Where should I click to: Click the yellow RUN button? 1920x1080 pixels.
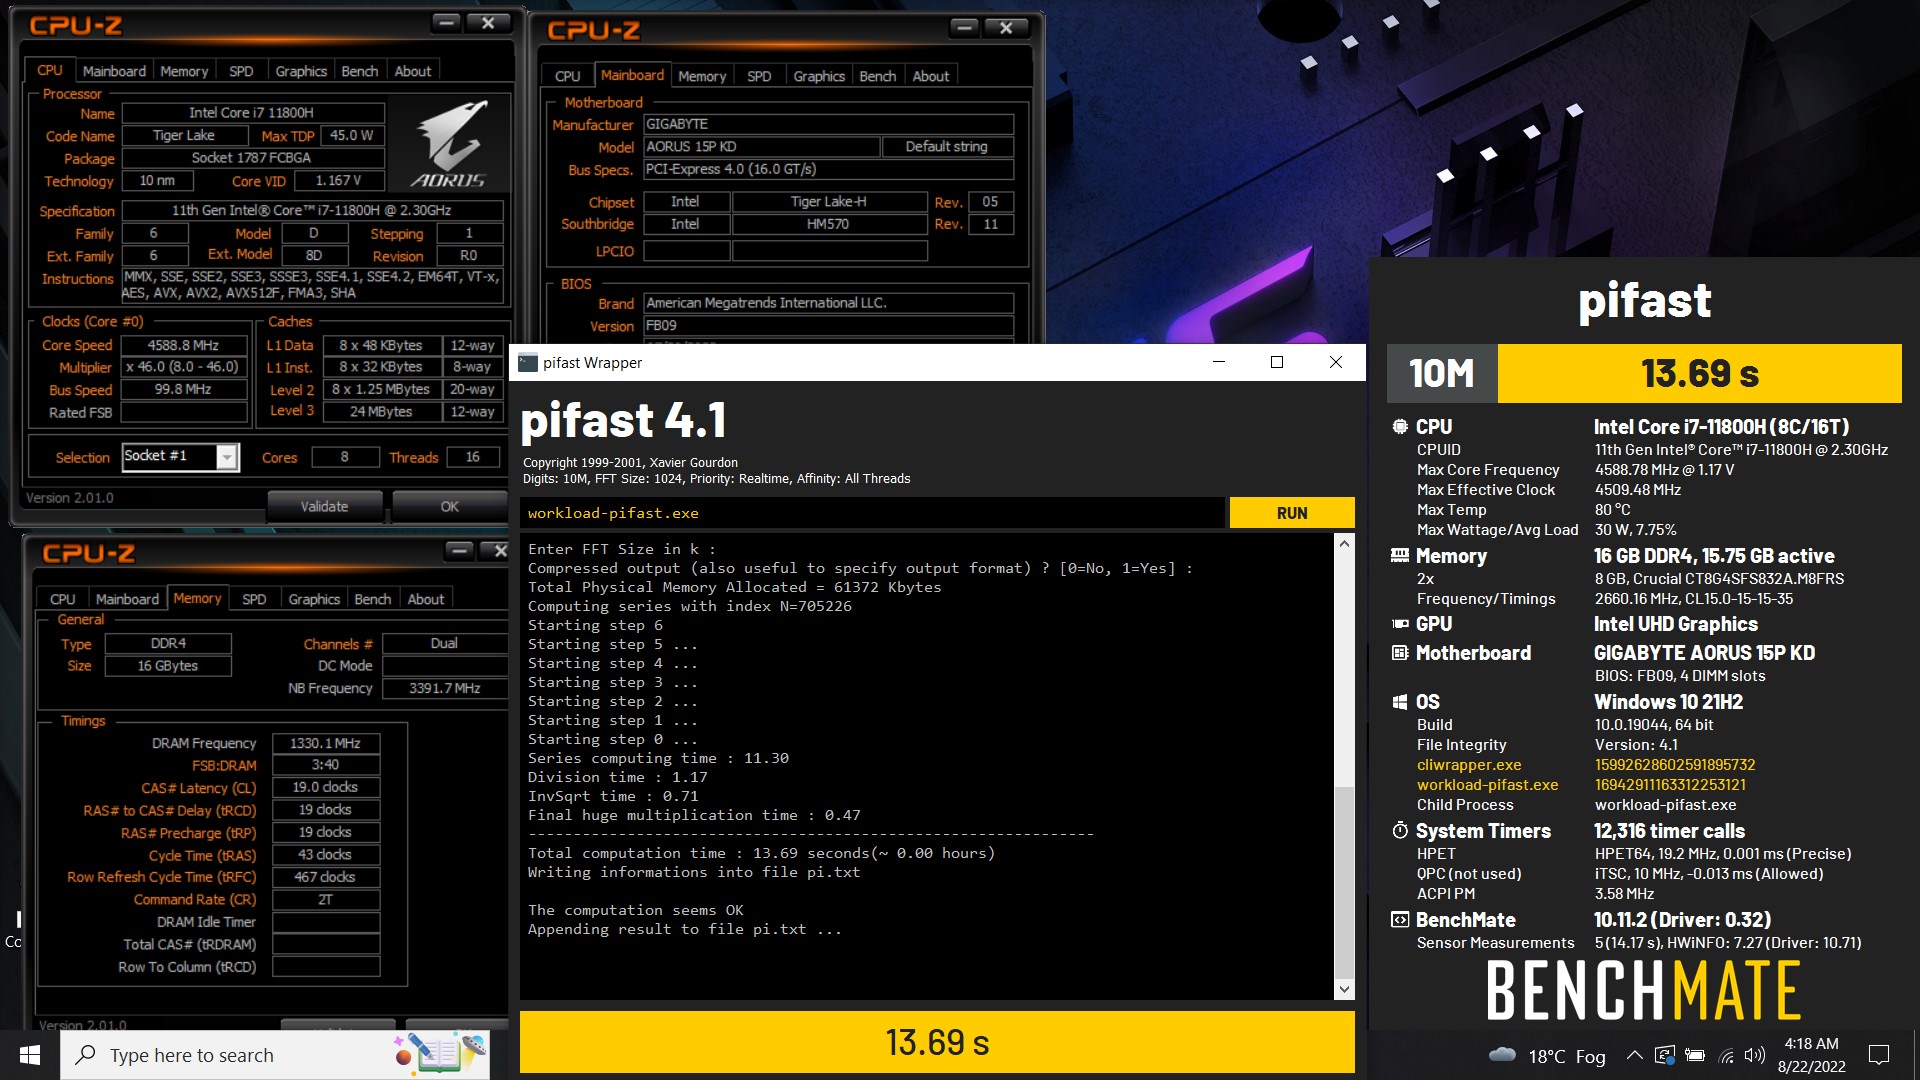pyautogui.click(x=1292, y=513)
